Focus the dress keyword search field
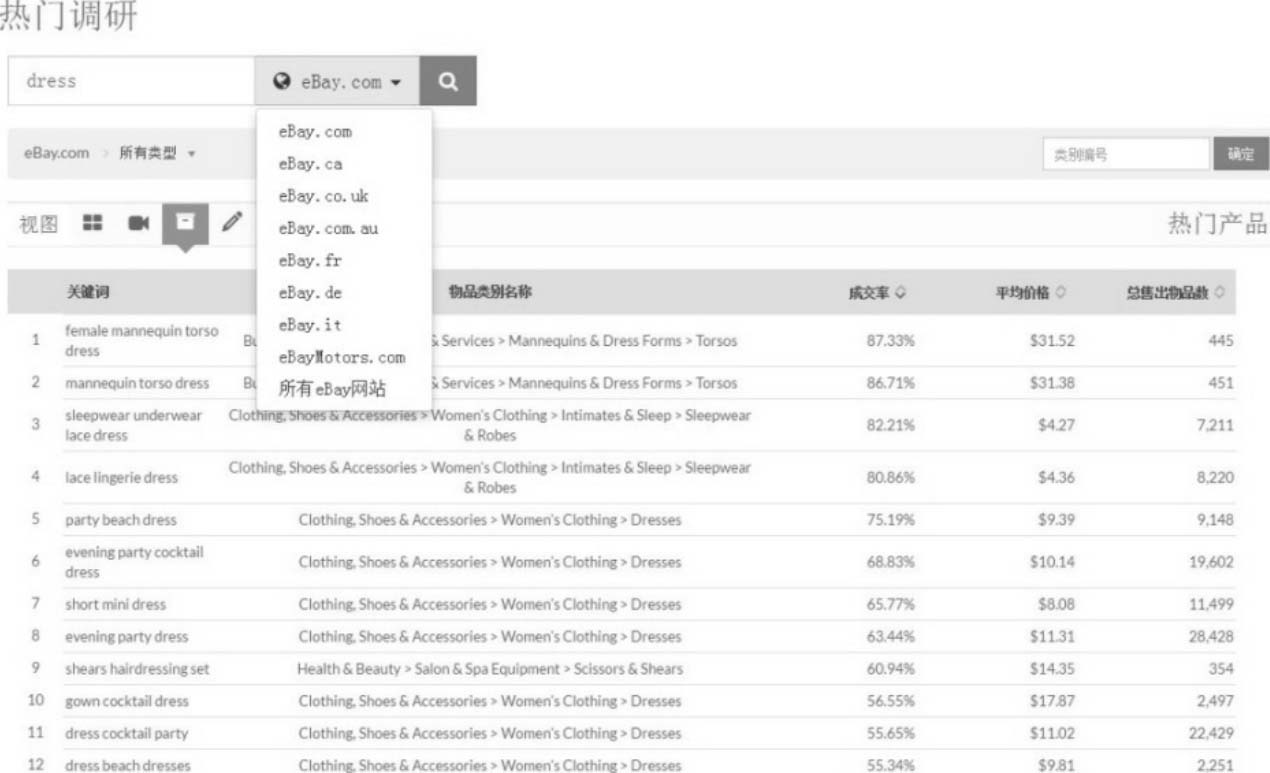 point(131,81)
